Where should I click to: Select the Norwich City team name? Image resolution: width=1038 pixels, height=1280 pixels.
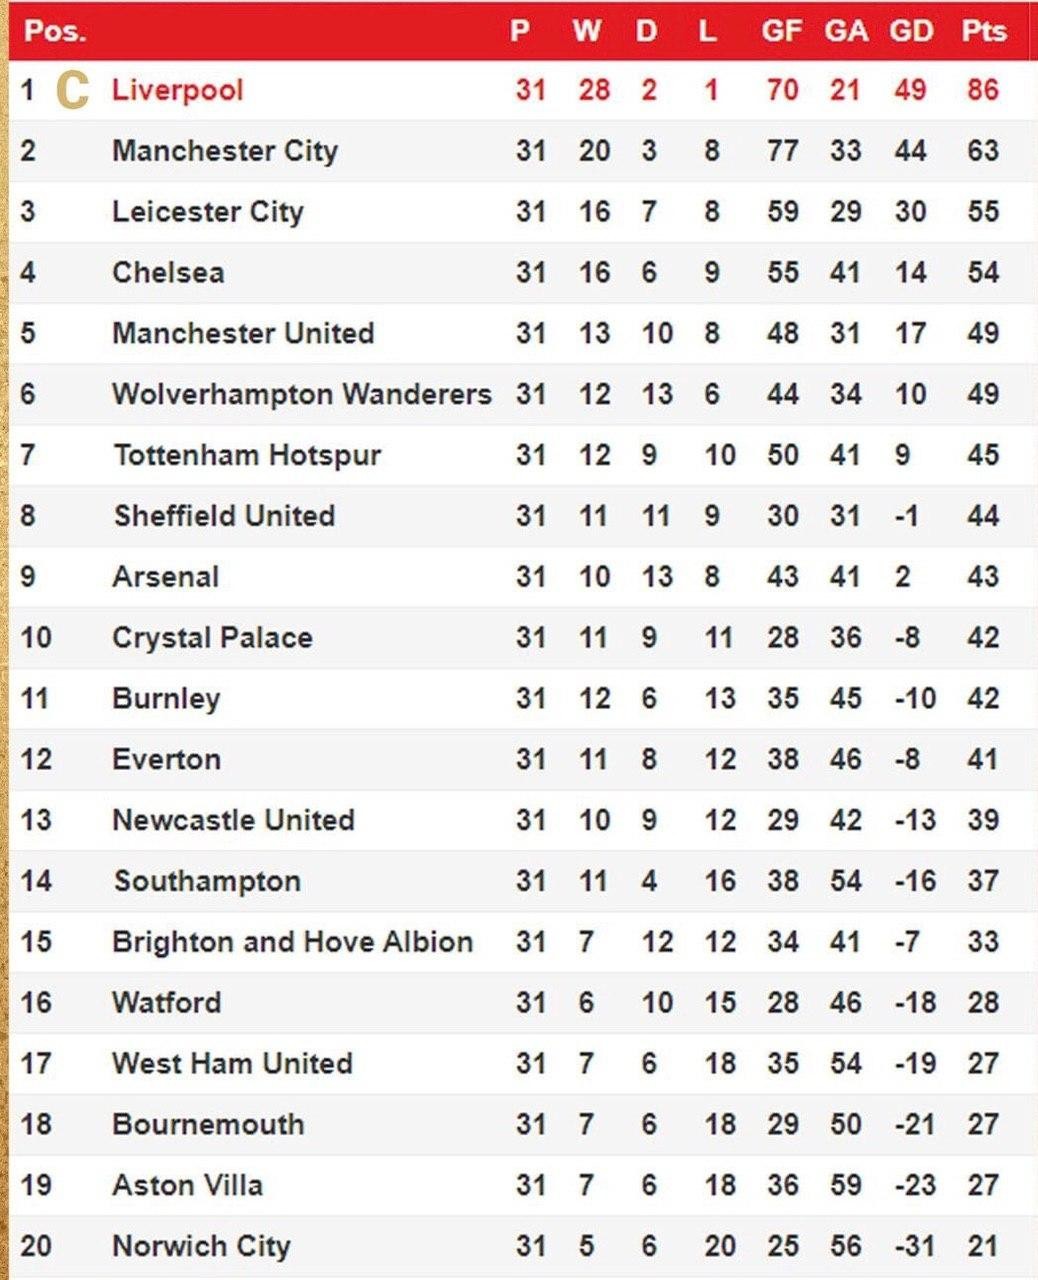201,1246
